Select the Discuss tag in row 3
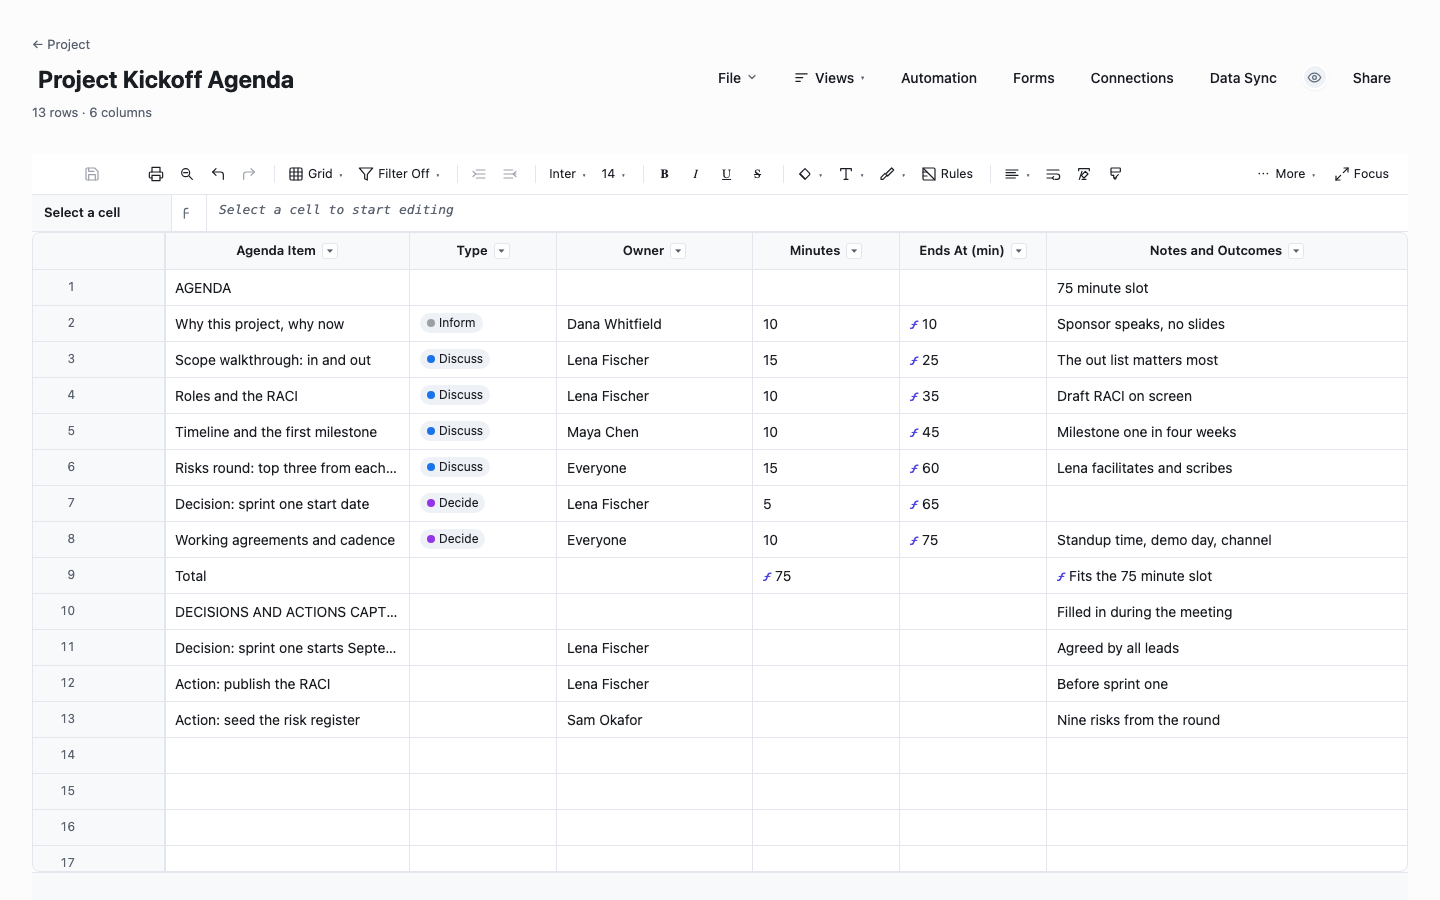The image size is (1440, 900). click(x=455, y=359)
